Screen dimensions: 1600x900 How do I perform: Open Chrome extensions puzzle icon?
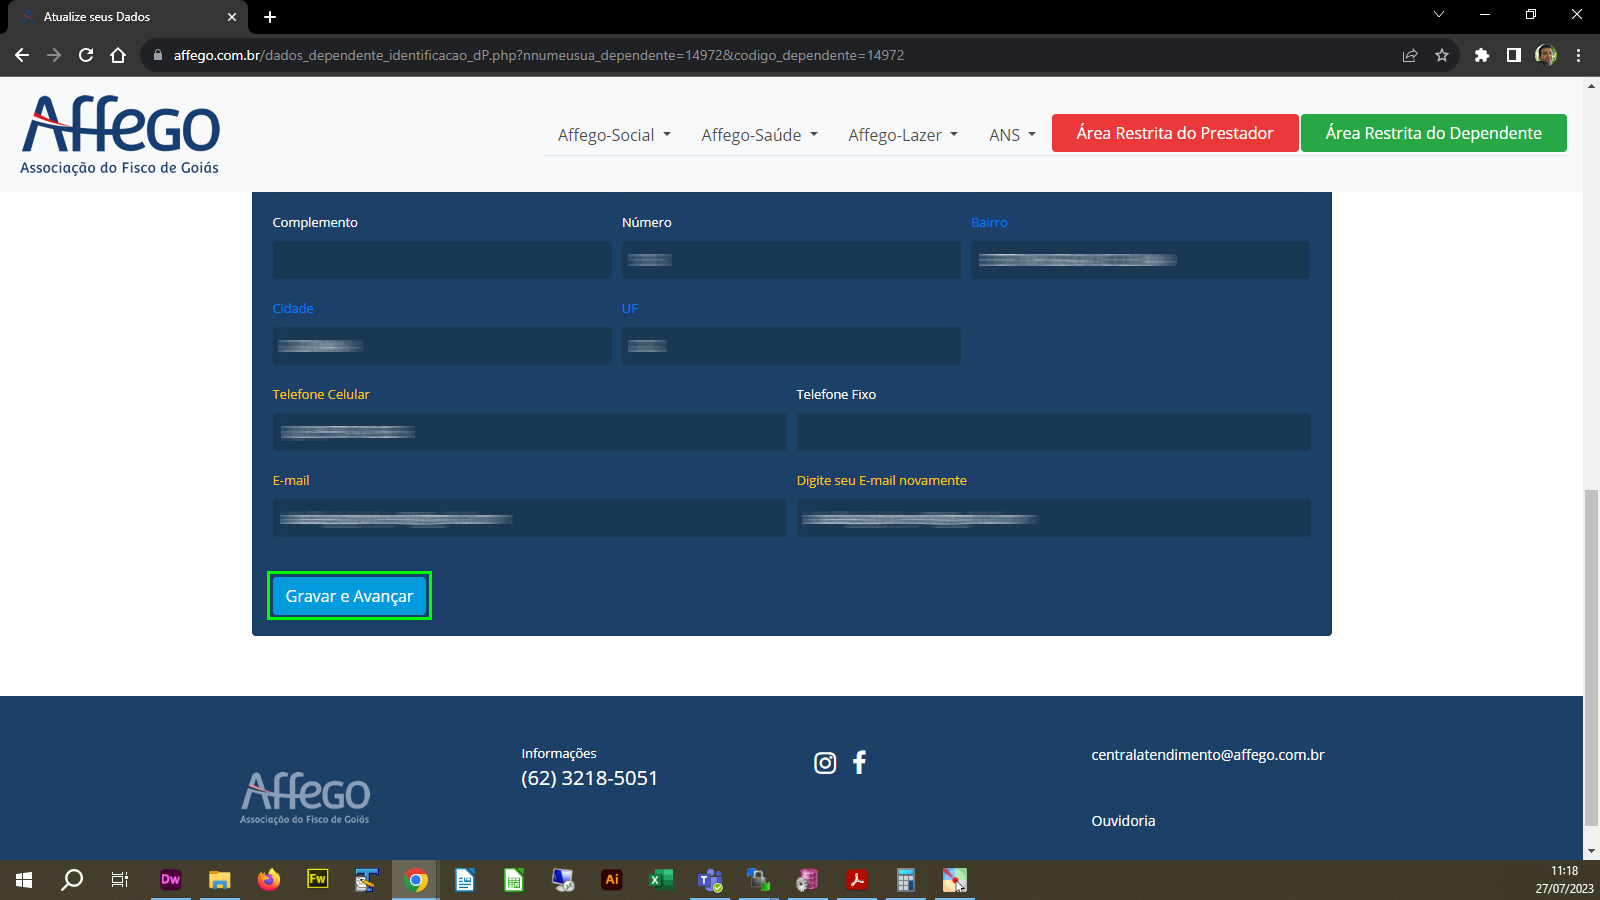coord(1482,55)
